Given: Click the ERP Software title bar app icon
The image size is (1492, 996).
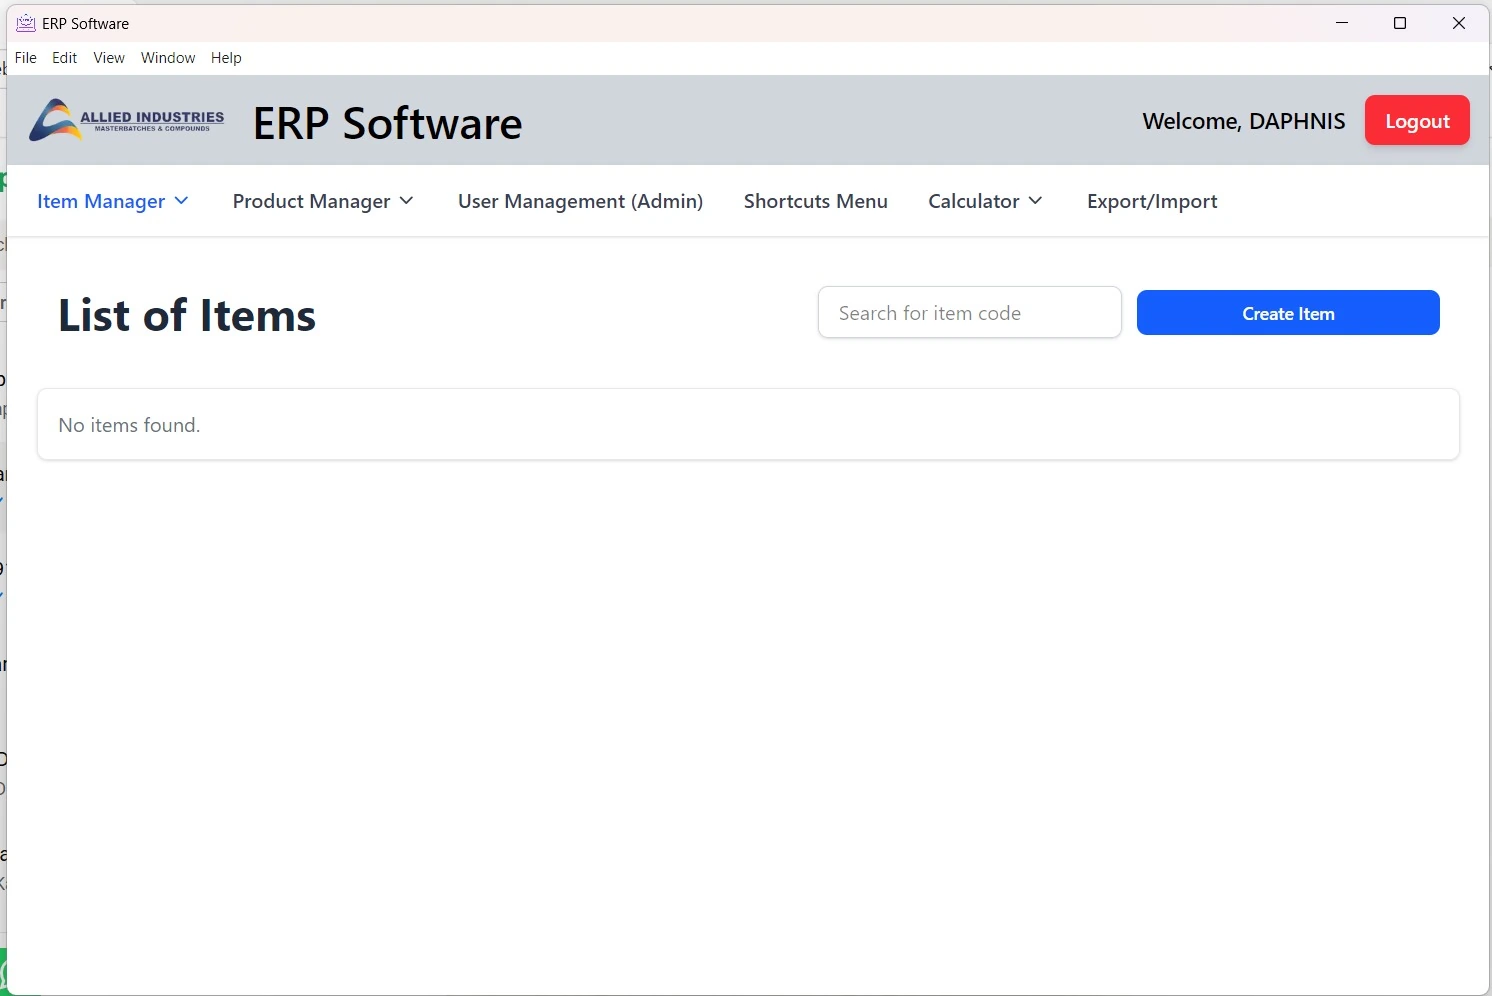Looking at the screenshot, I should point(26,23).
